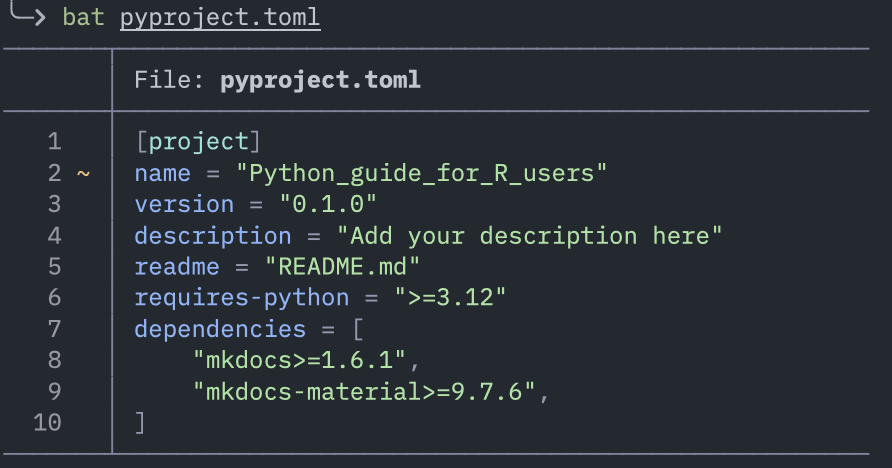Click the [project] table header

click(x=198, y=142)
